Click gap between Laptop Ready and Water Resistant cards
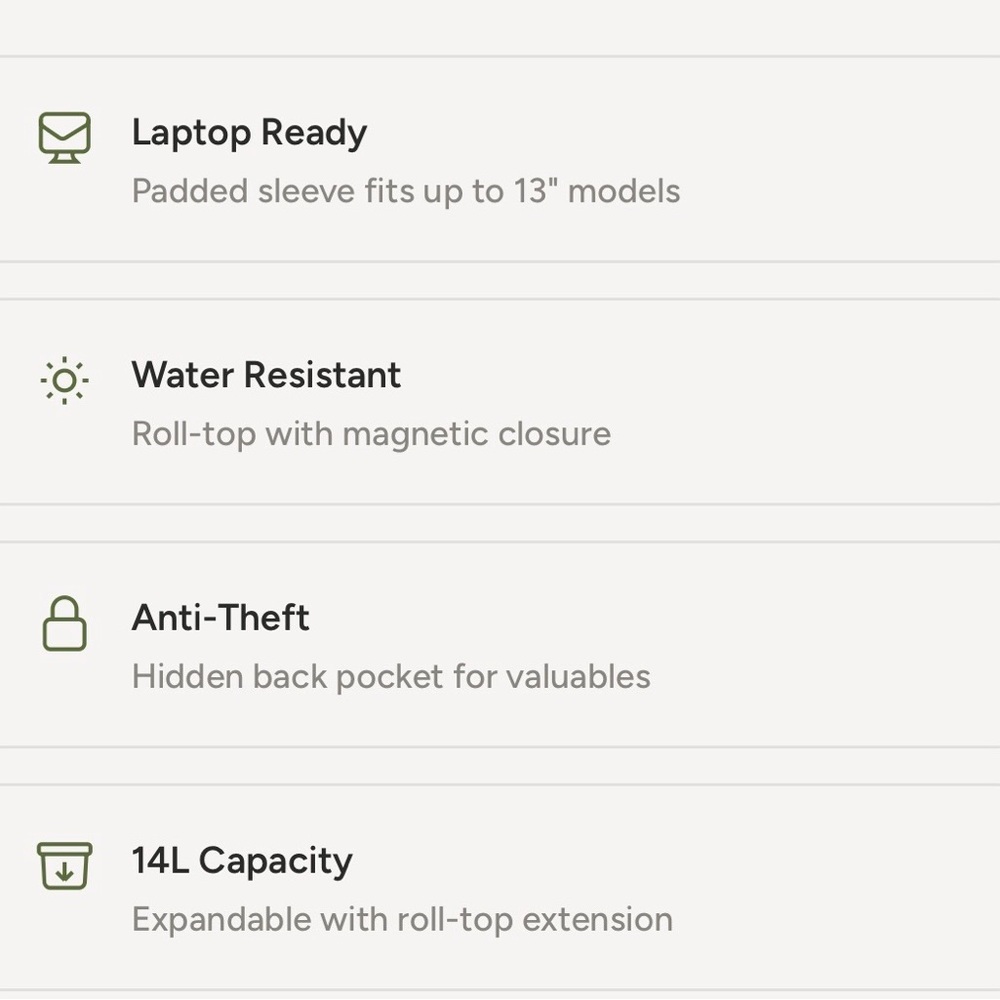 tap(500, 280)
